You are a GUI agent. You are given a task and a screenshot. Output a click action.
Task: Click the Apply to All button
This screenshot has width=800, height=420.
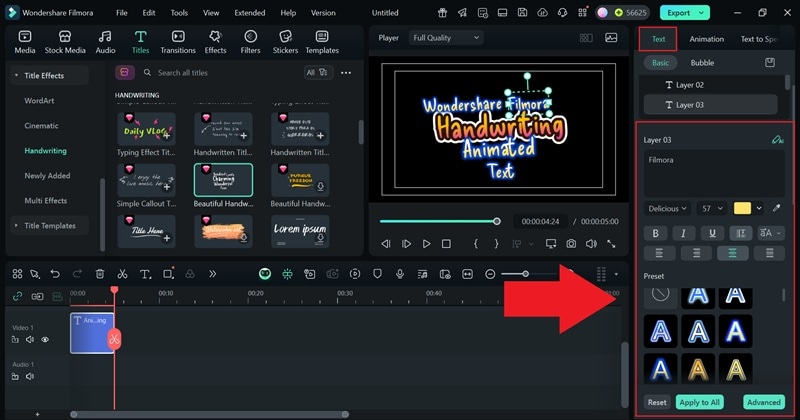point(699,402)
